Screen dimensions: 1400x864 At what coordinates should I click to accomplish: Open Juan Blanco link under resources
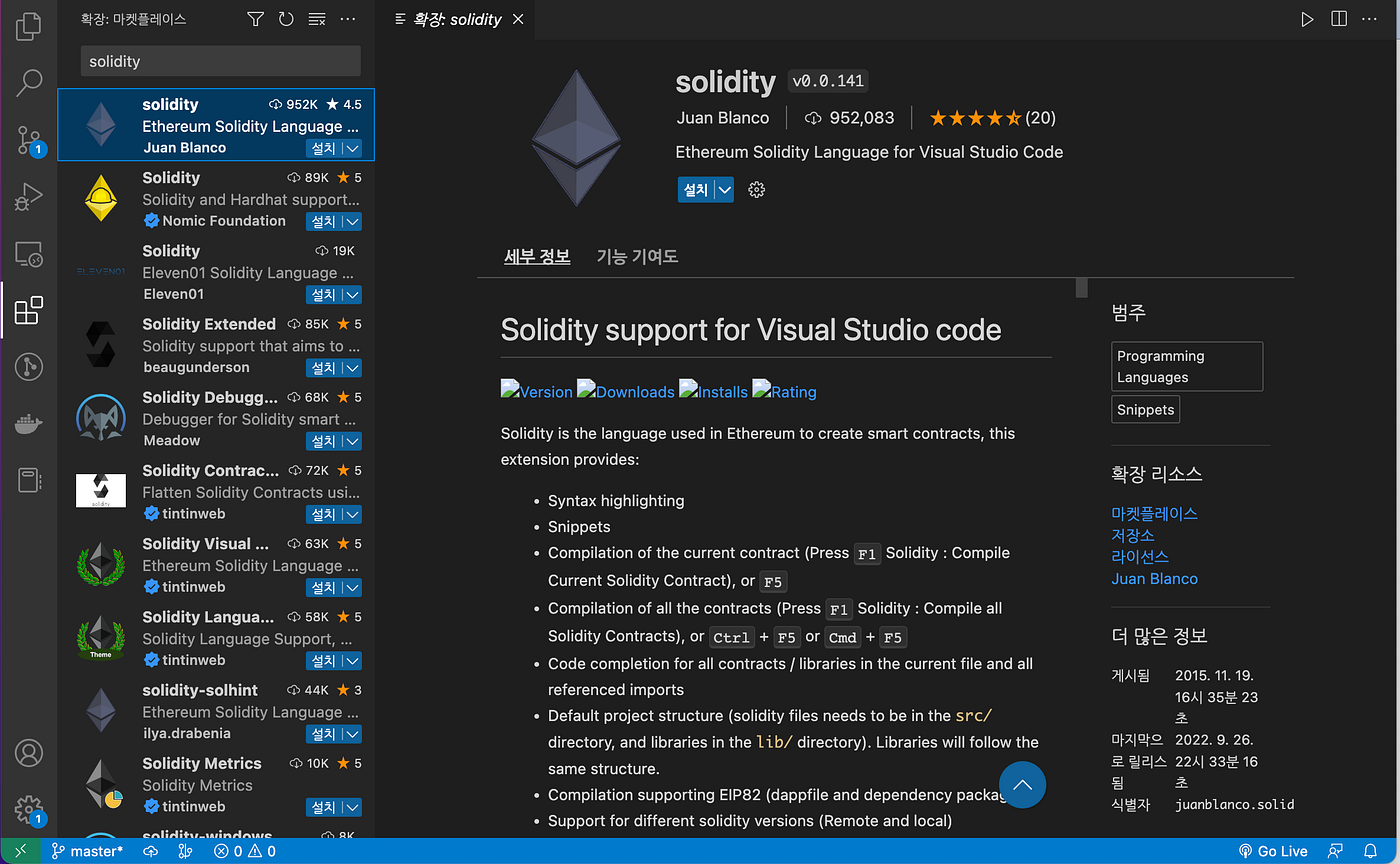click(1154, 578)
